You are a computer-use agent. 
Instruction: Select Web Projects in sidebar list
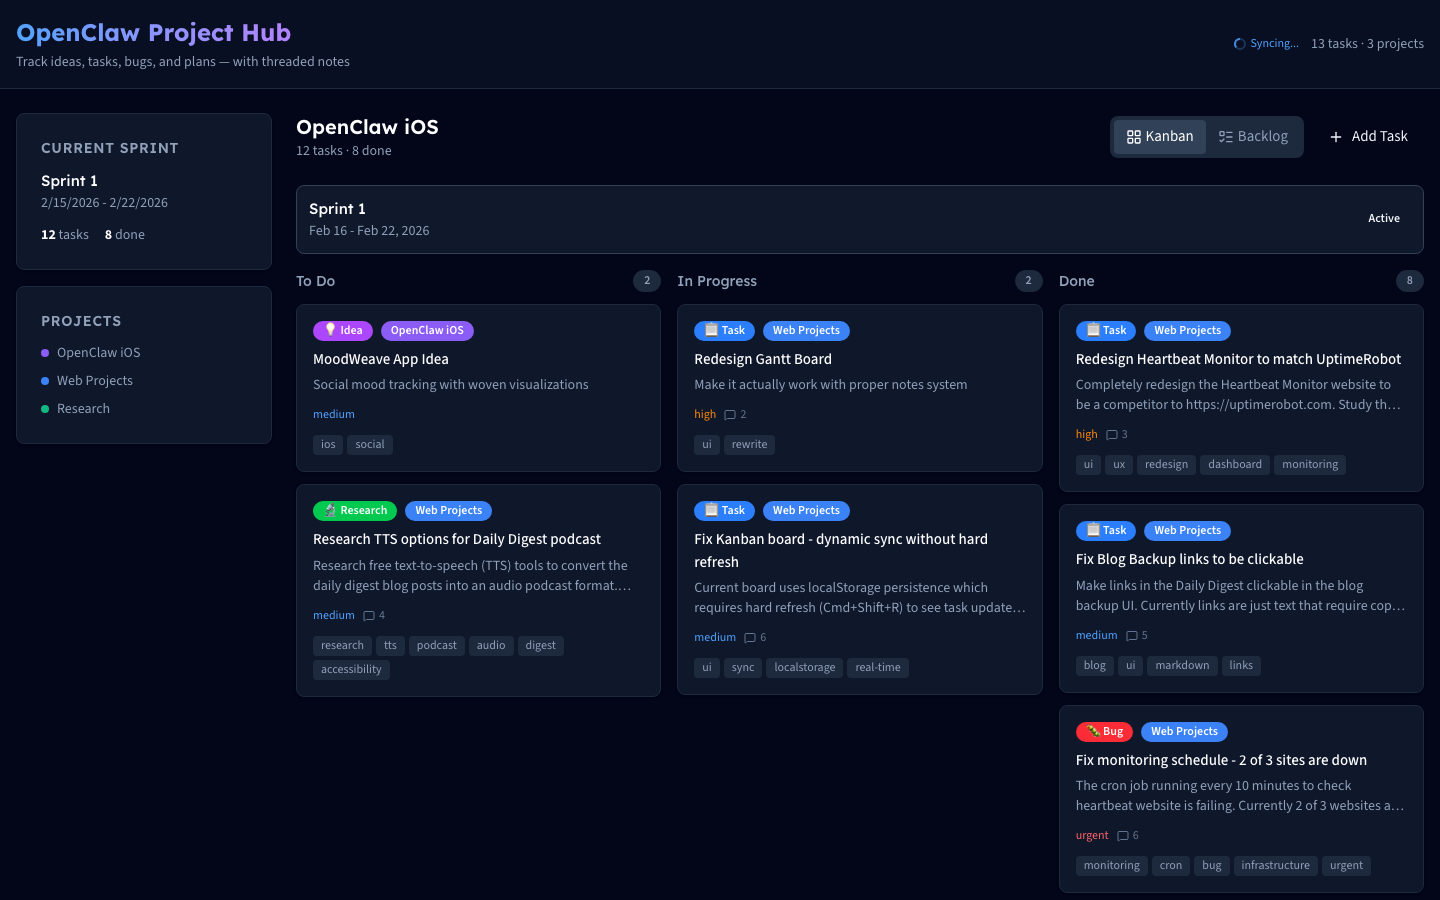coord(94,381)
